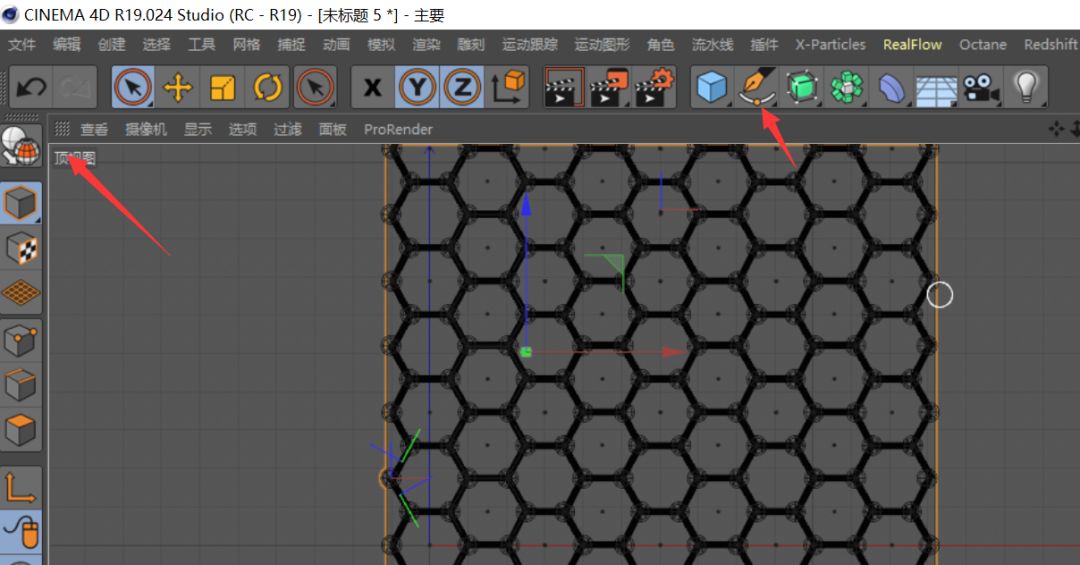Click the Floor environment icon
The image size is (1080, 565).
click(936, 88)
